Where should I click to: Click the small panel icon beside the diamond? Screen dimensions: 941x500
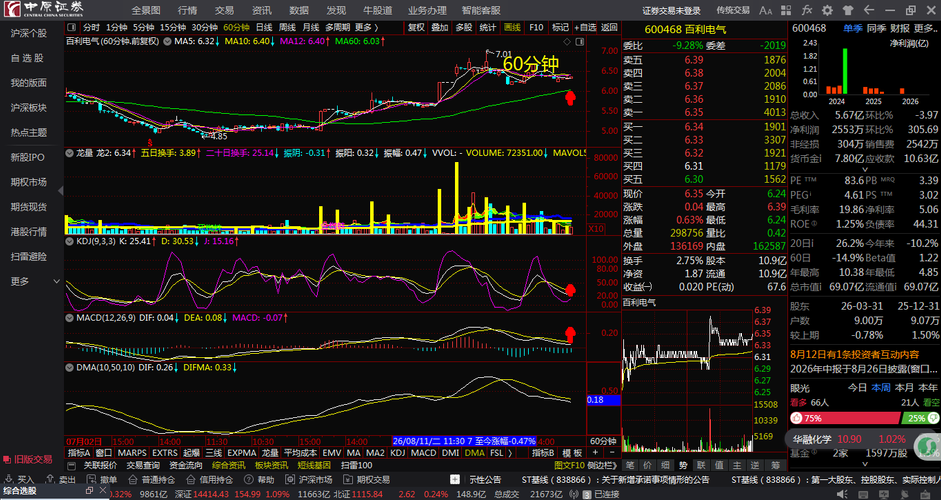(x=579, y=41)
